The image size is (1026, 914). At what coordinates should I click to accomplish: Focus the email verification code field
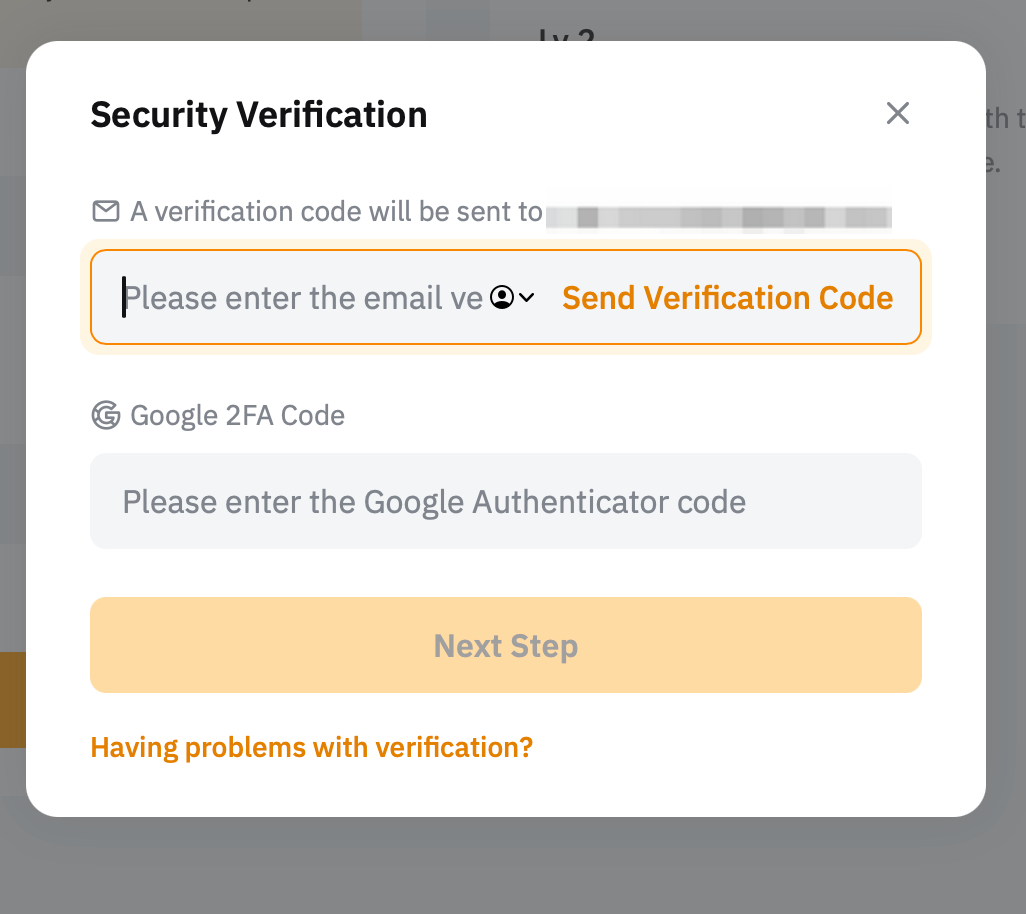(x=300, y=298)
